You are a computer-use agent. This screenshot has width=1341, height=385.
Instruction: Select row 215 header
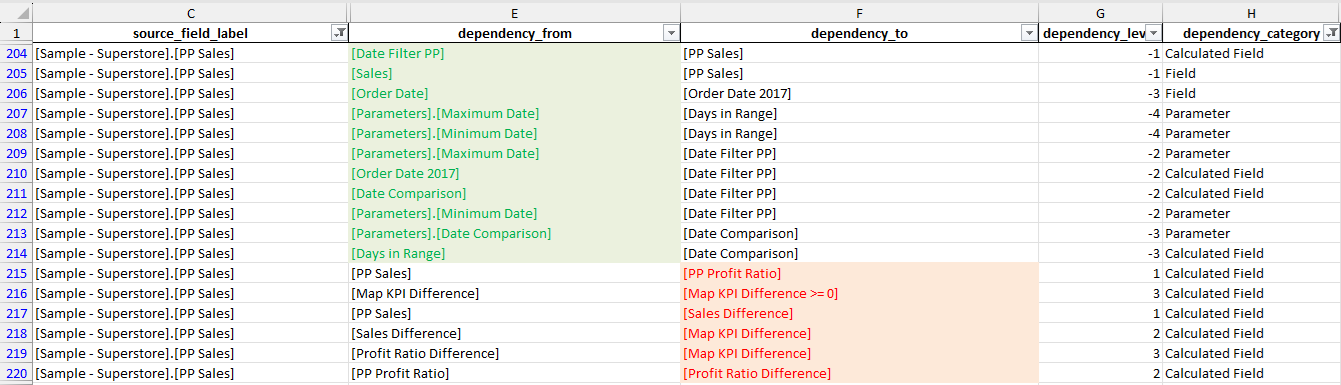16,274
